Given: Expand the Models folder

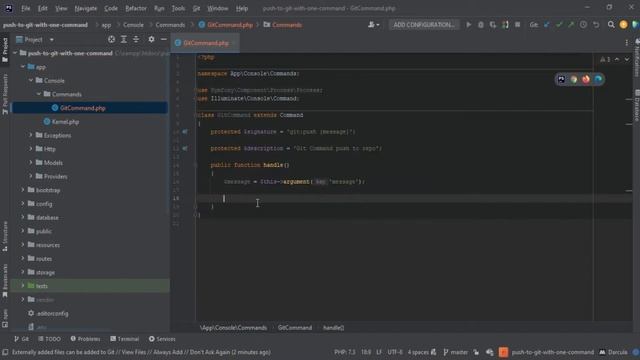Looking at the screenshot, I should click(x=31, y=162).
